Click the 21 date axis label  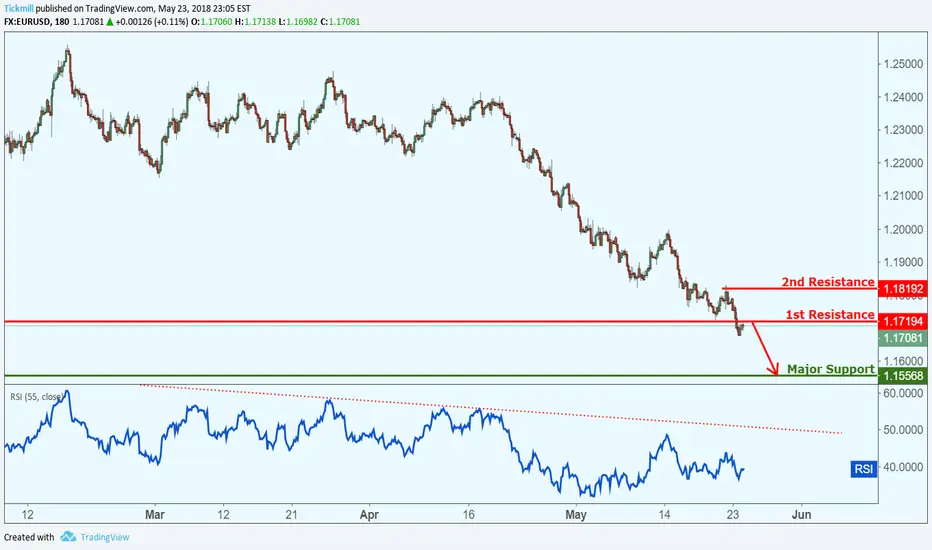291,514
